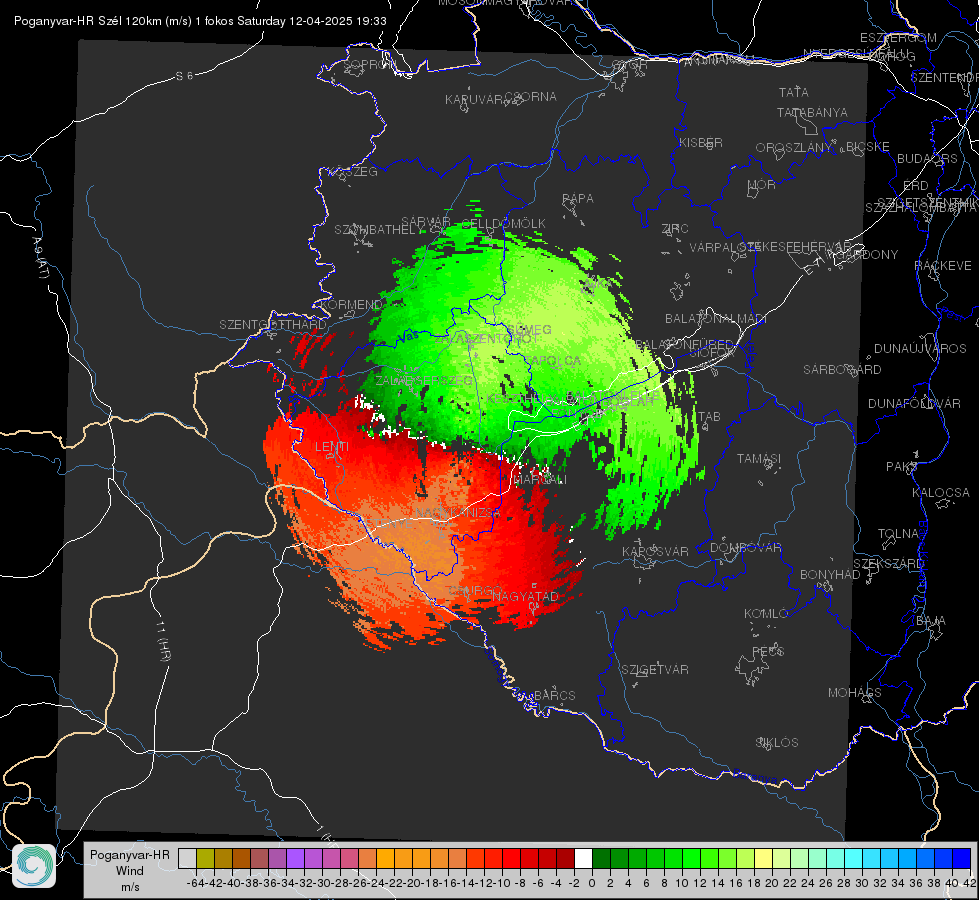
Task: Select the KISBER label
Action: (701, 142)
